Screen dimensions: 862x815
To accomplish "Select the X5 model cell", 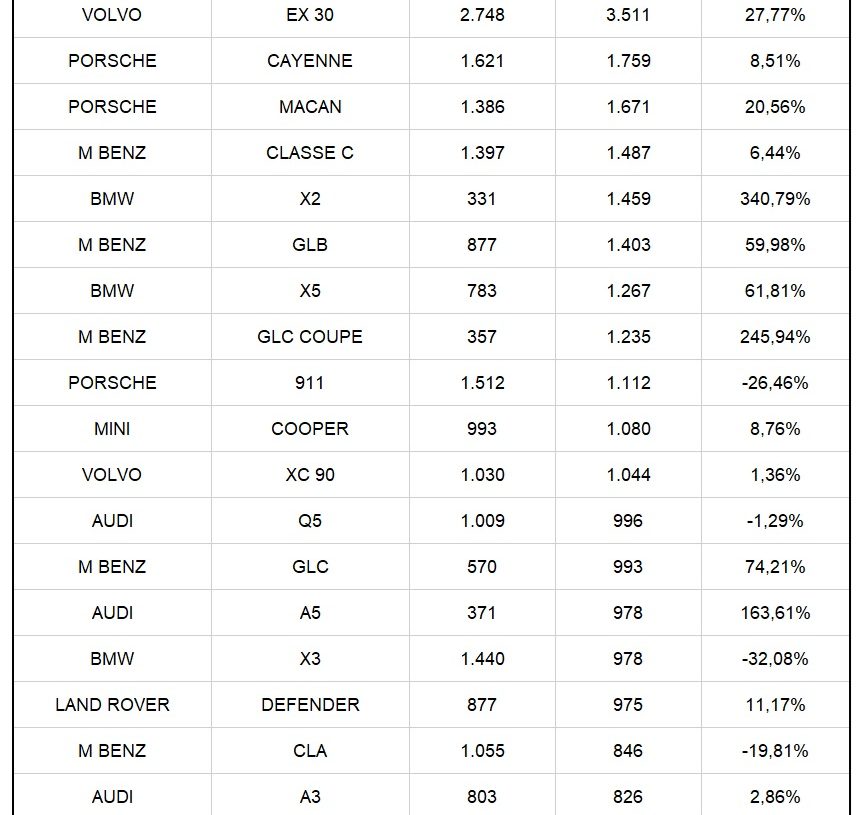I will click(x=310, y=291).
